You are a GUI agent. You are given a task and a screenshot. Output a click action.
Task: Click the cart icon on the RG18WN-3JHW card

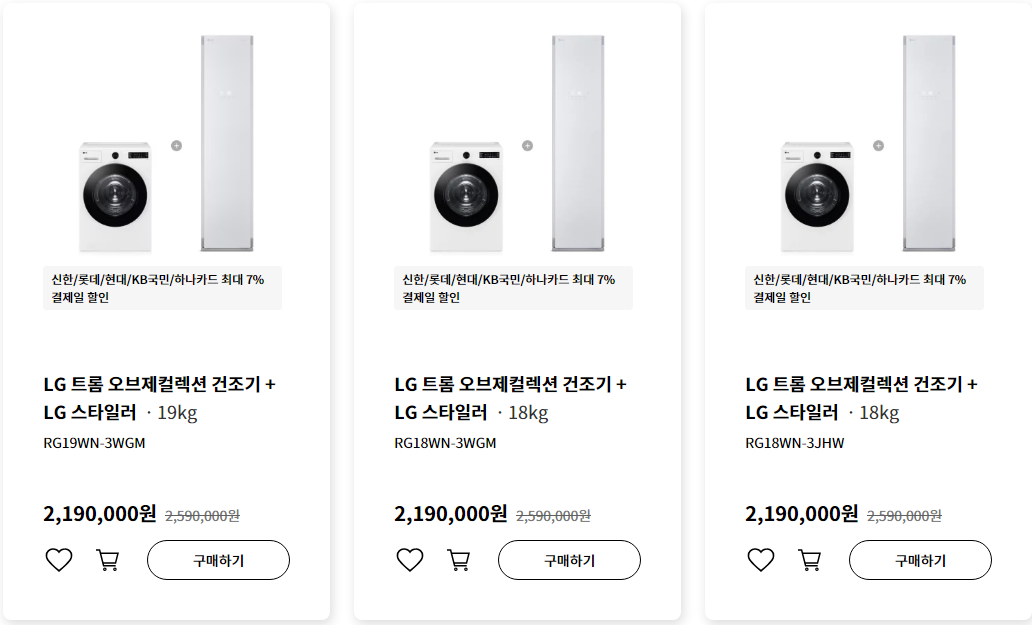tap(809, 560)
